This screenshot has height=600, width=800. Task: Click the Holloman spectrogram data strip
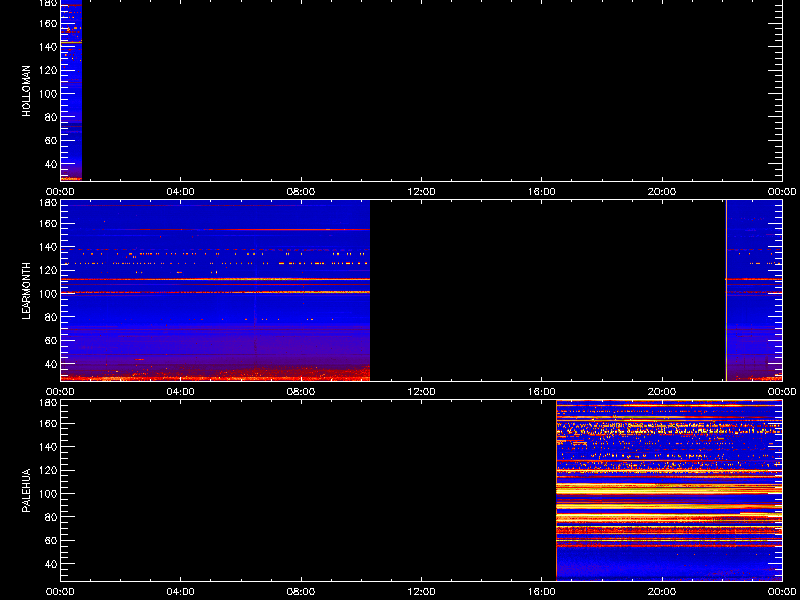click(x=71, y=90)
